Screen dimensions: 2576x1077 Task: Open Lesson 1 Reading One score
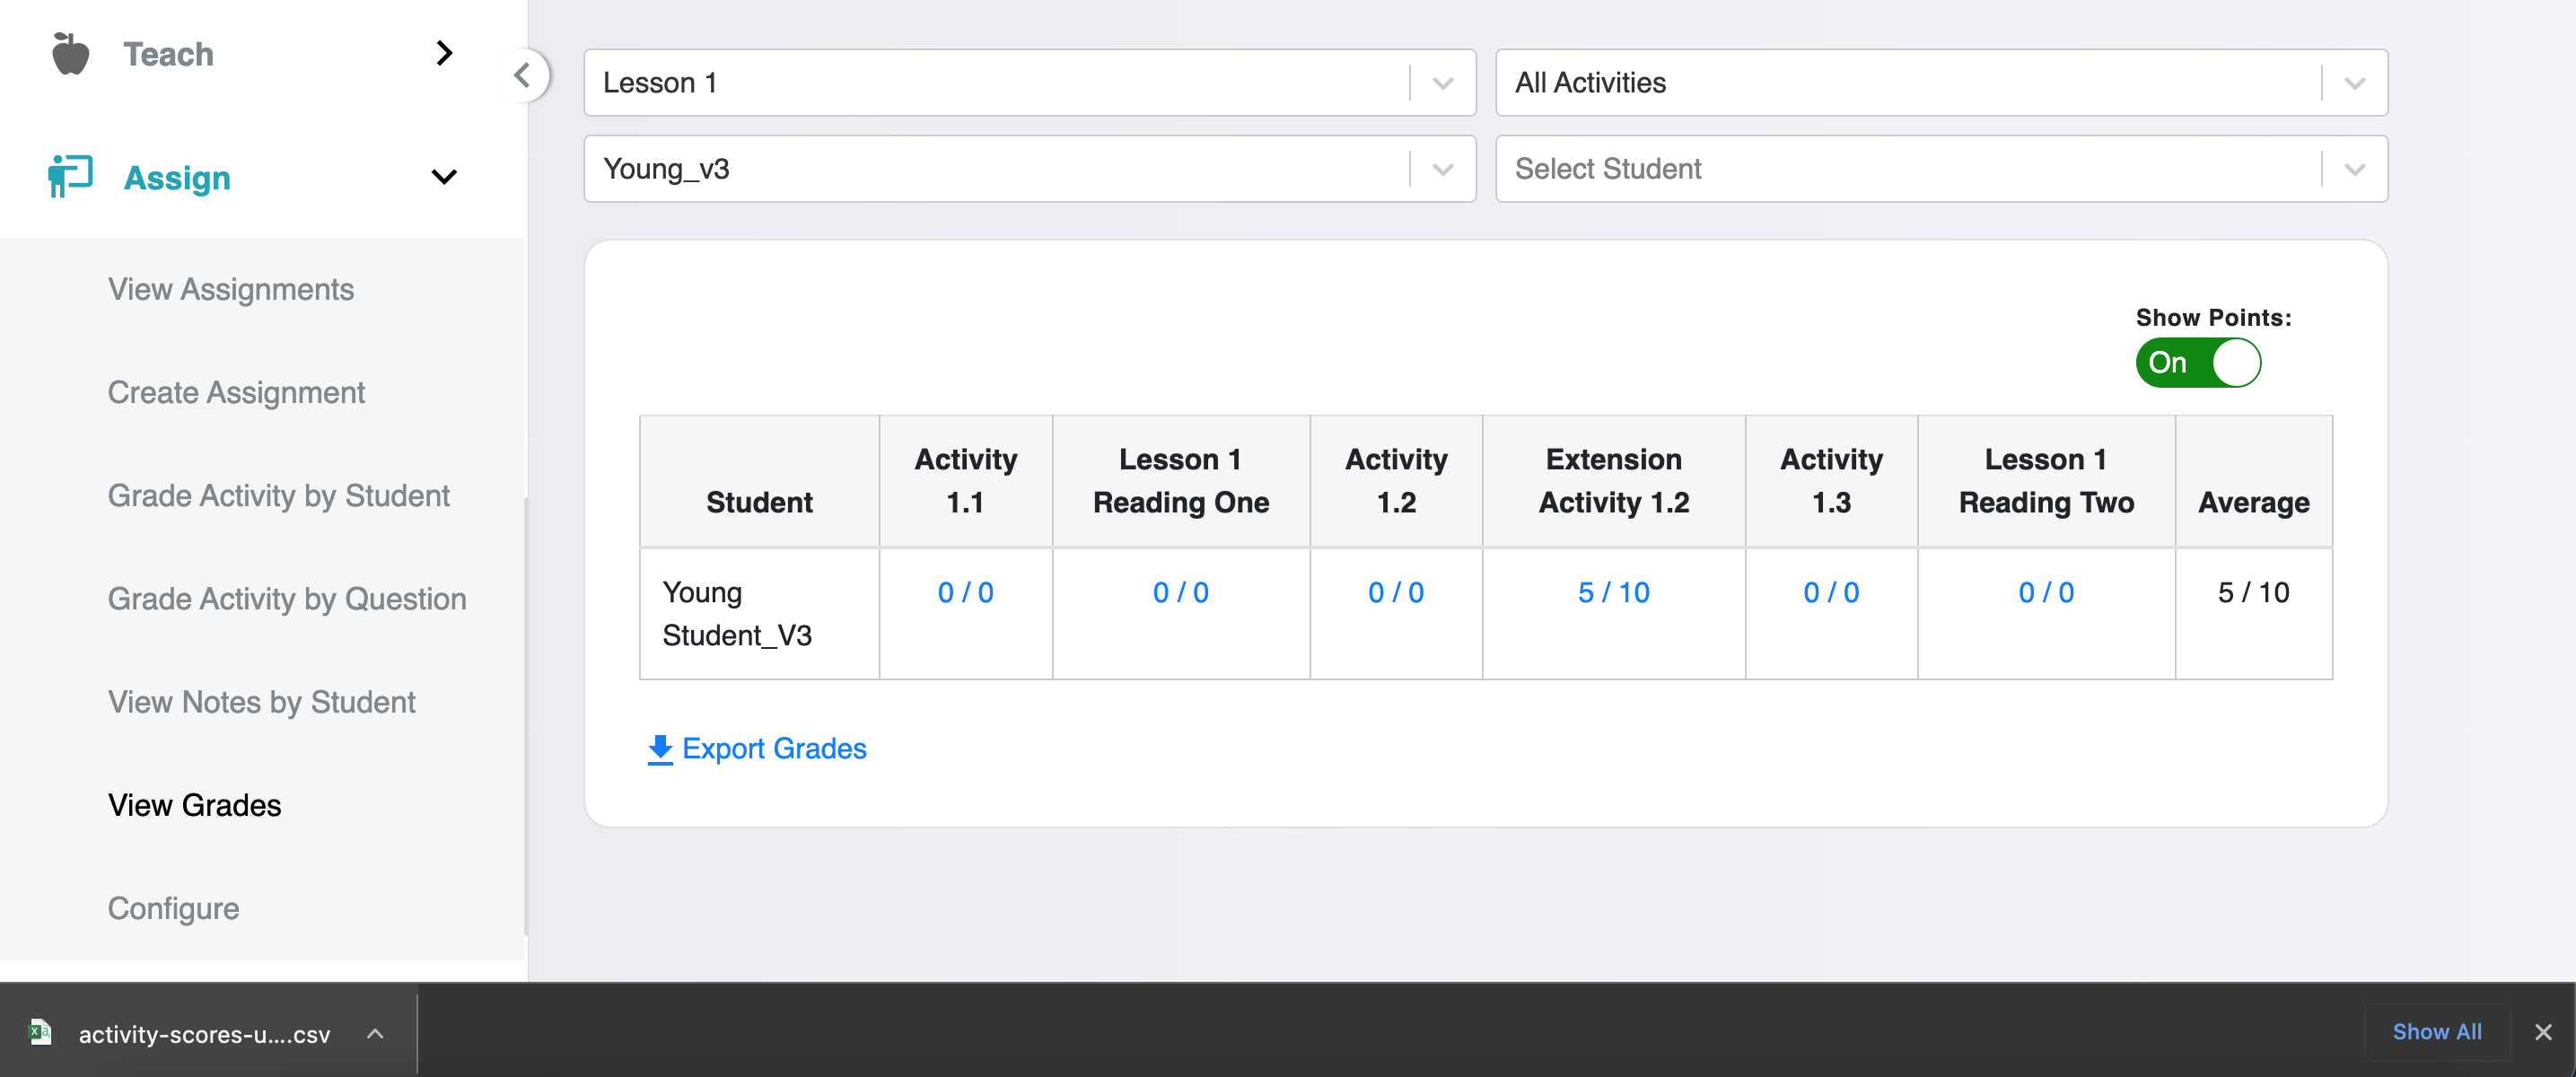pyautogui.click(x=1180, y=592)
